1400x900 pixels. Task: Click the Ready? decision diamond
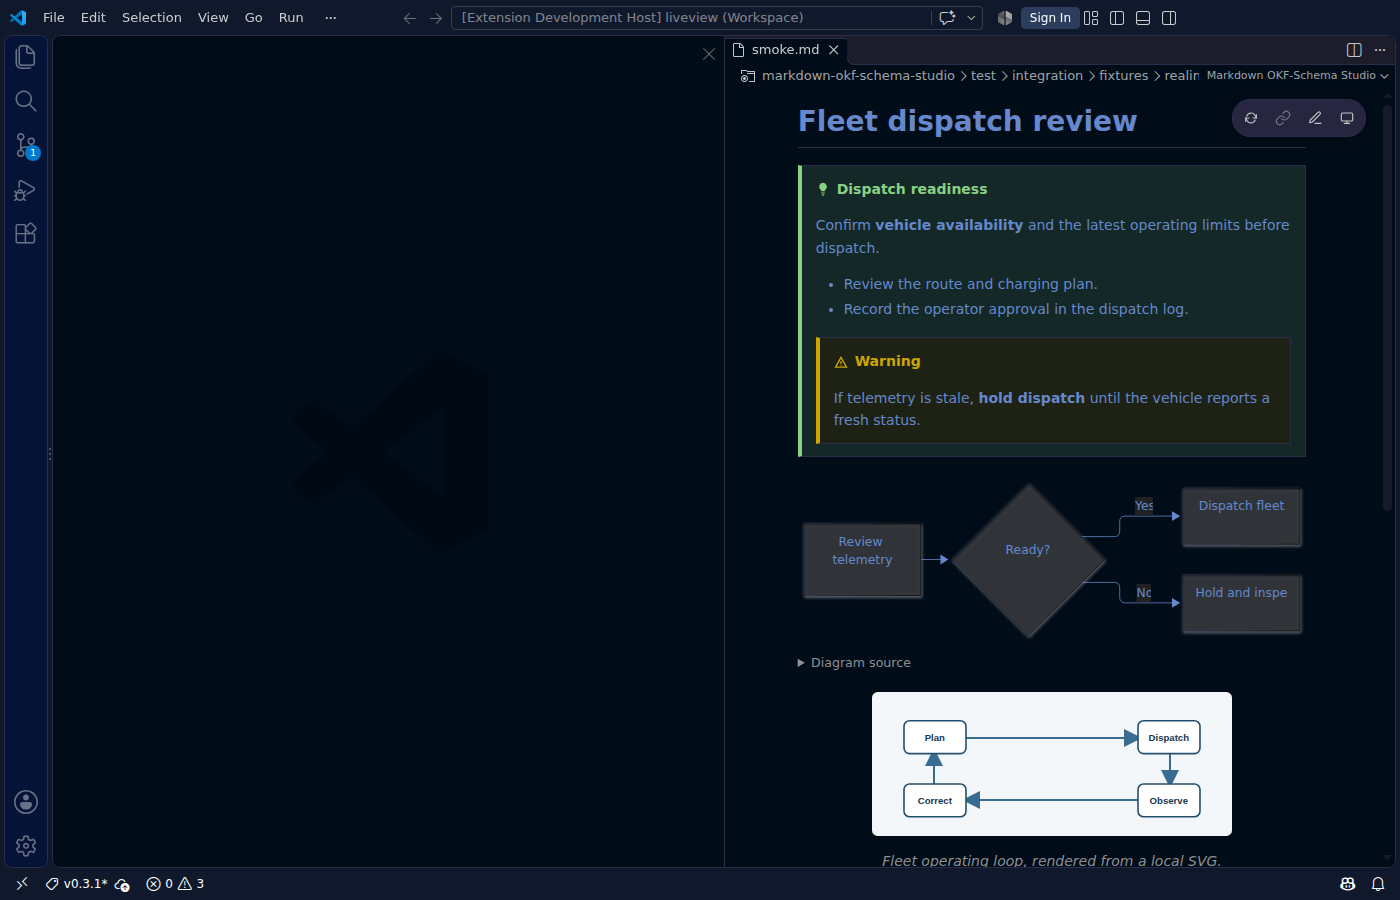point(1028,561)
